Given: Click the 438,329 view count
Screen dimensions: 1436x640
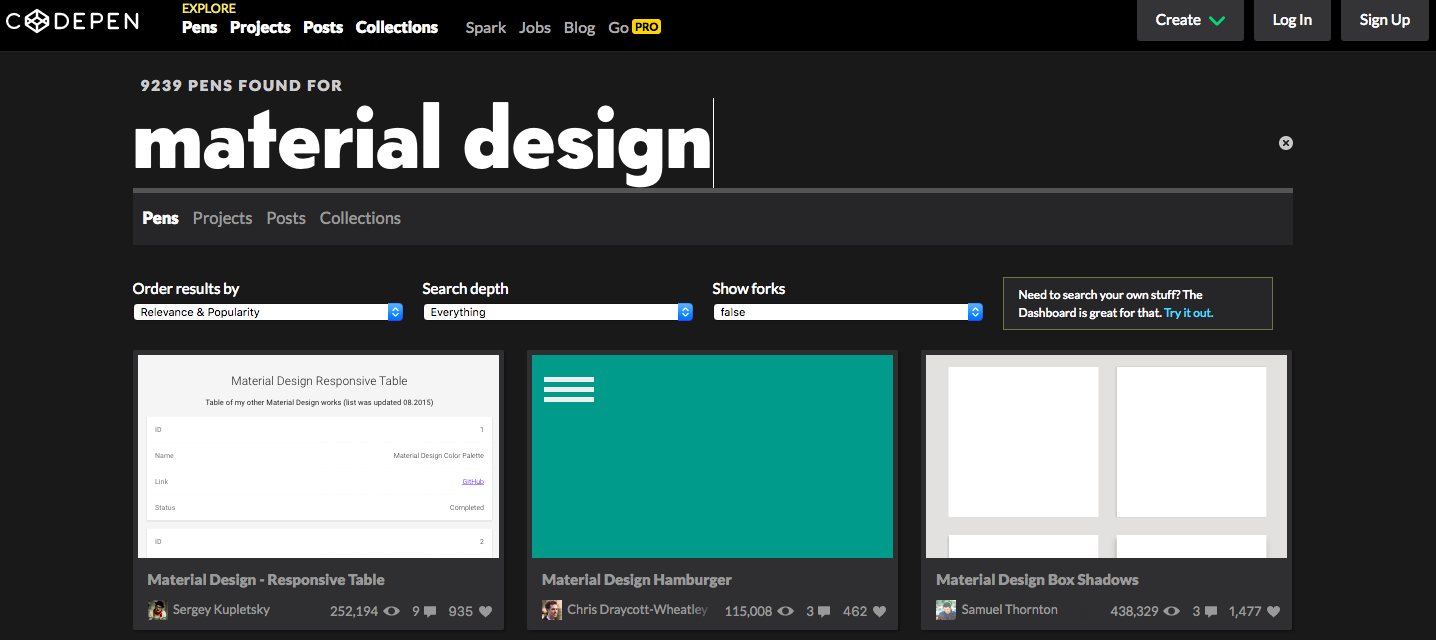Looking at the screenshot, I should tap(1134, 611).
